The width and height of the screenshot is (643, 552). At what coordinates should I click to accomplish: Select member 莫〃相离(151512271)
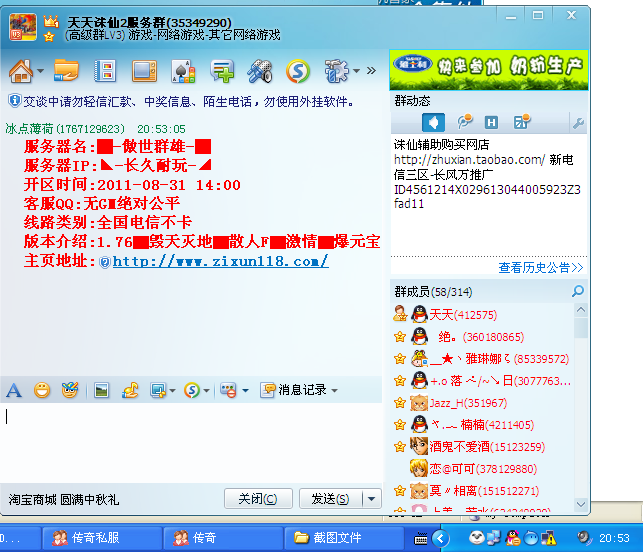(x=484, y=490)
